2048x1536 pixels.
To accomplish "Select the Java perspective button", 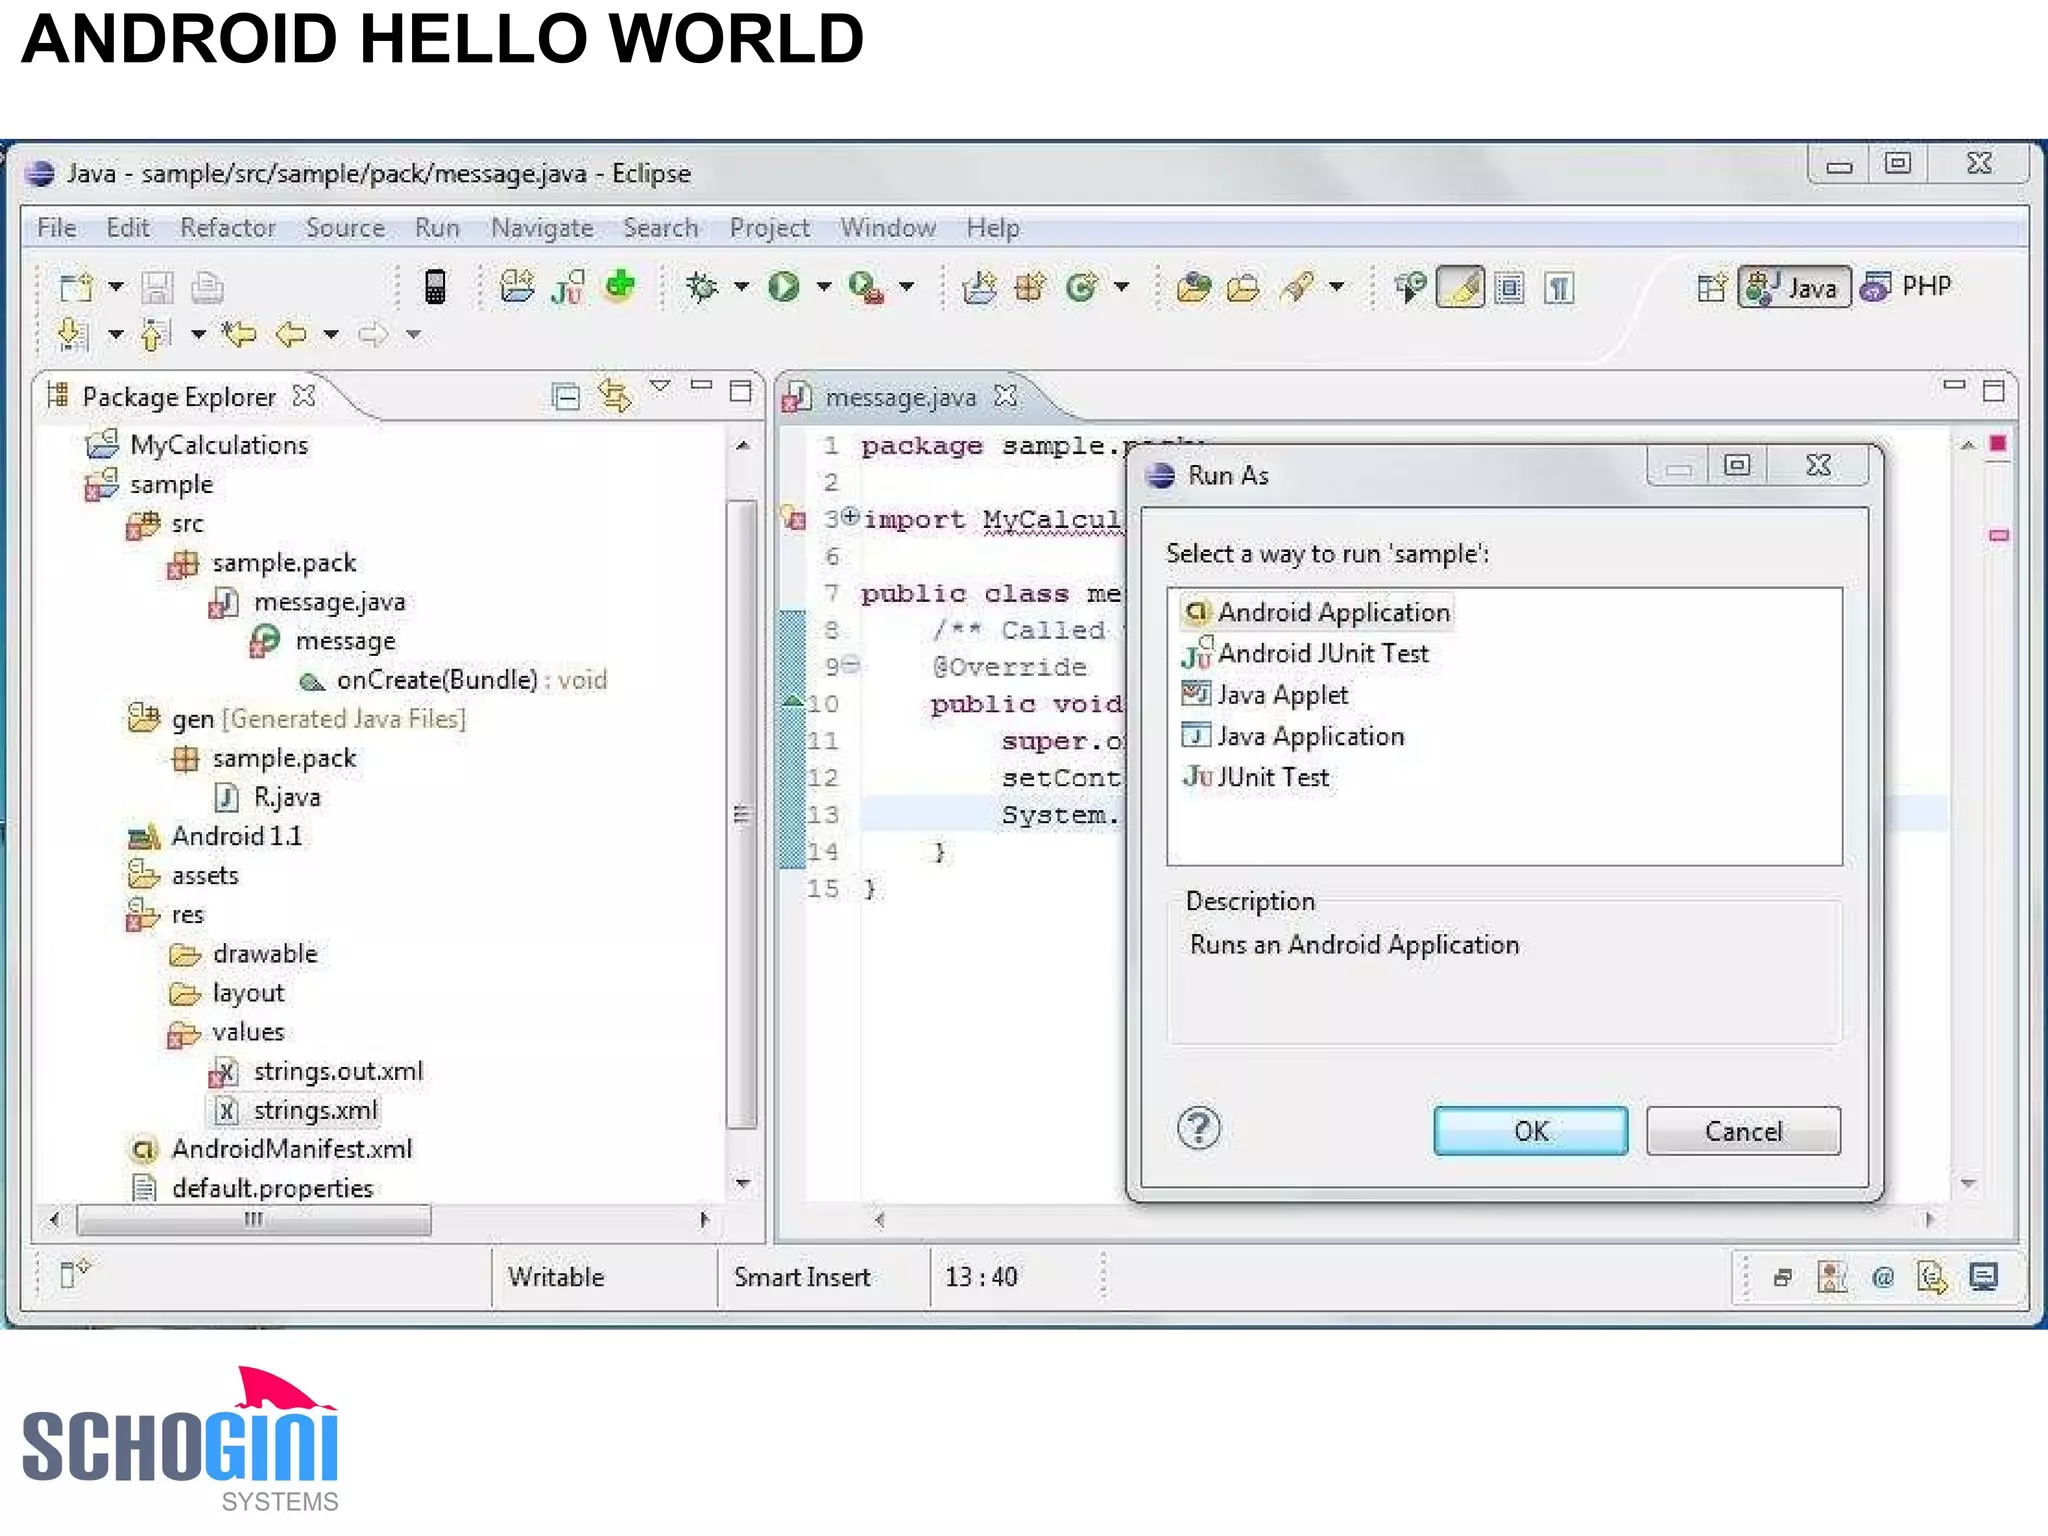I will click(x=1794, y=287).
